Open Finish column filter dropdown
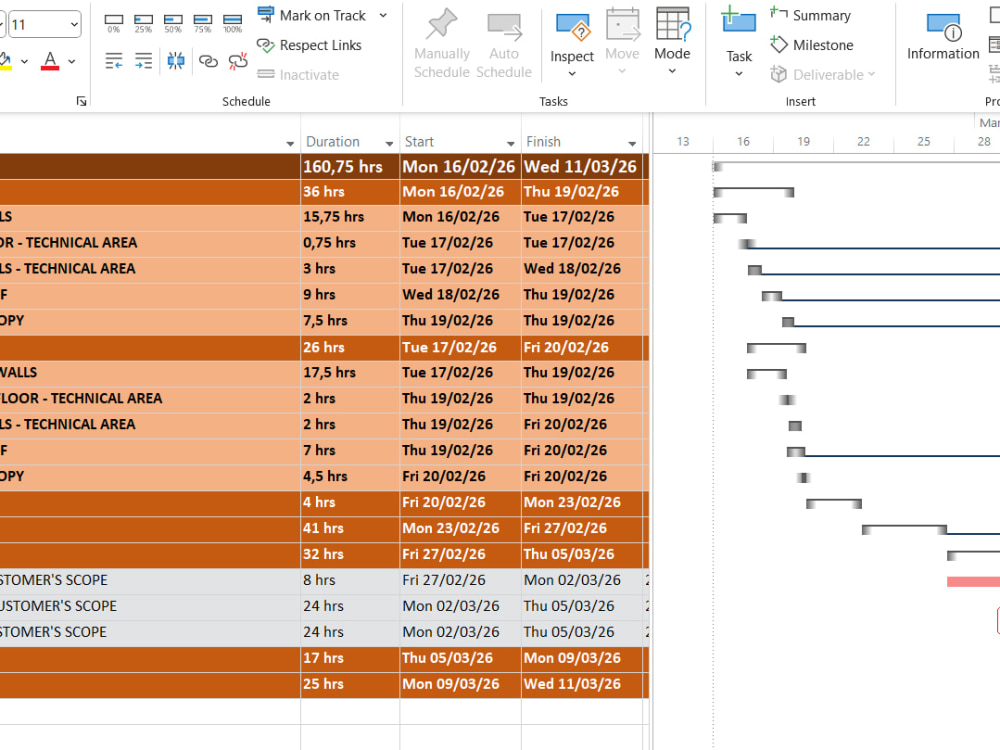This screenshot has width=1000, height=750. click(632, 143)
